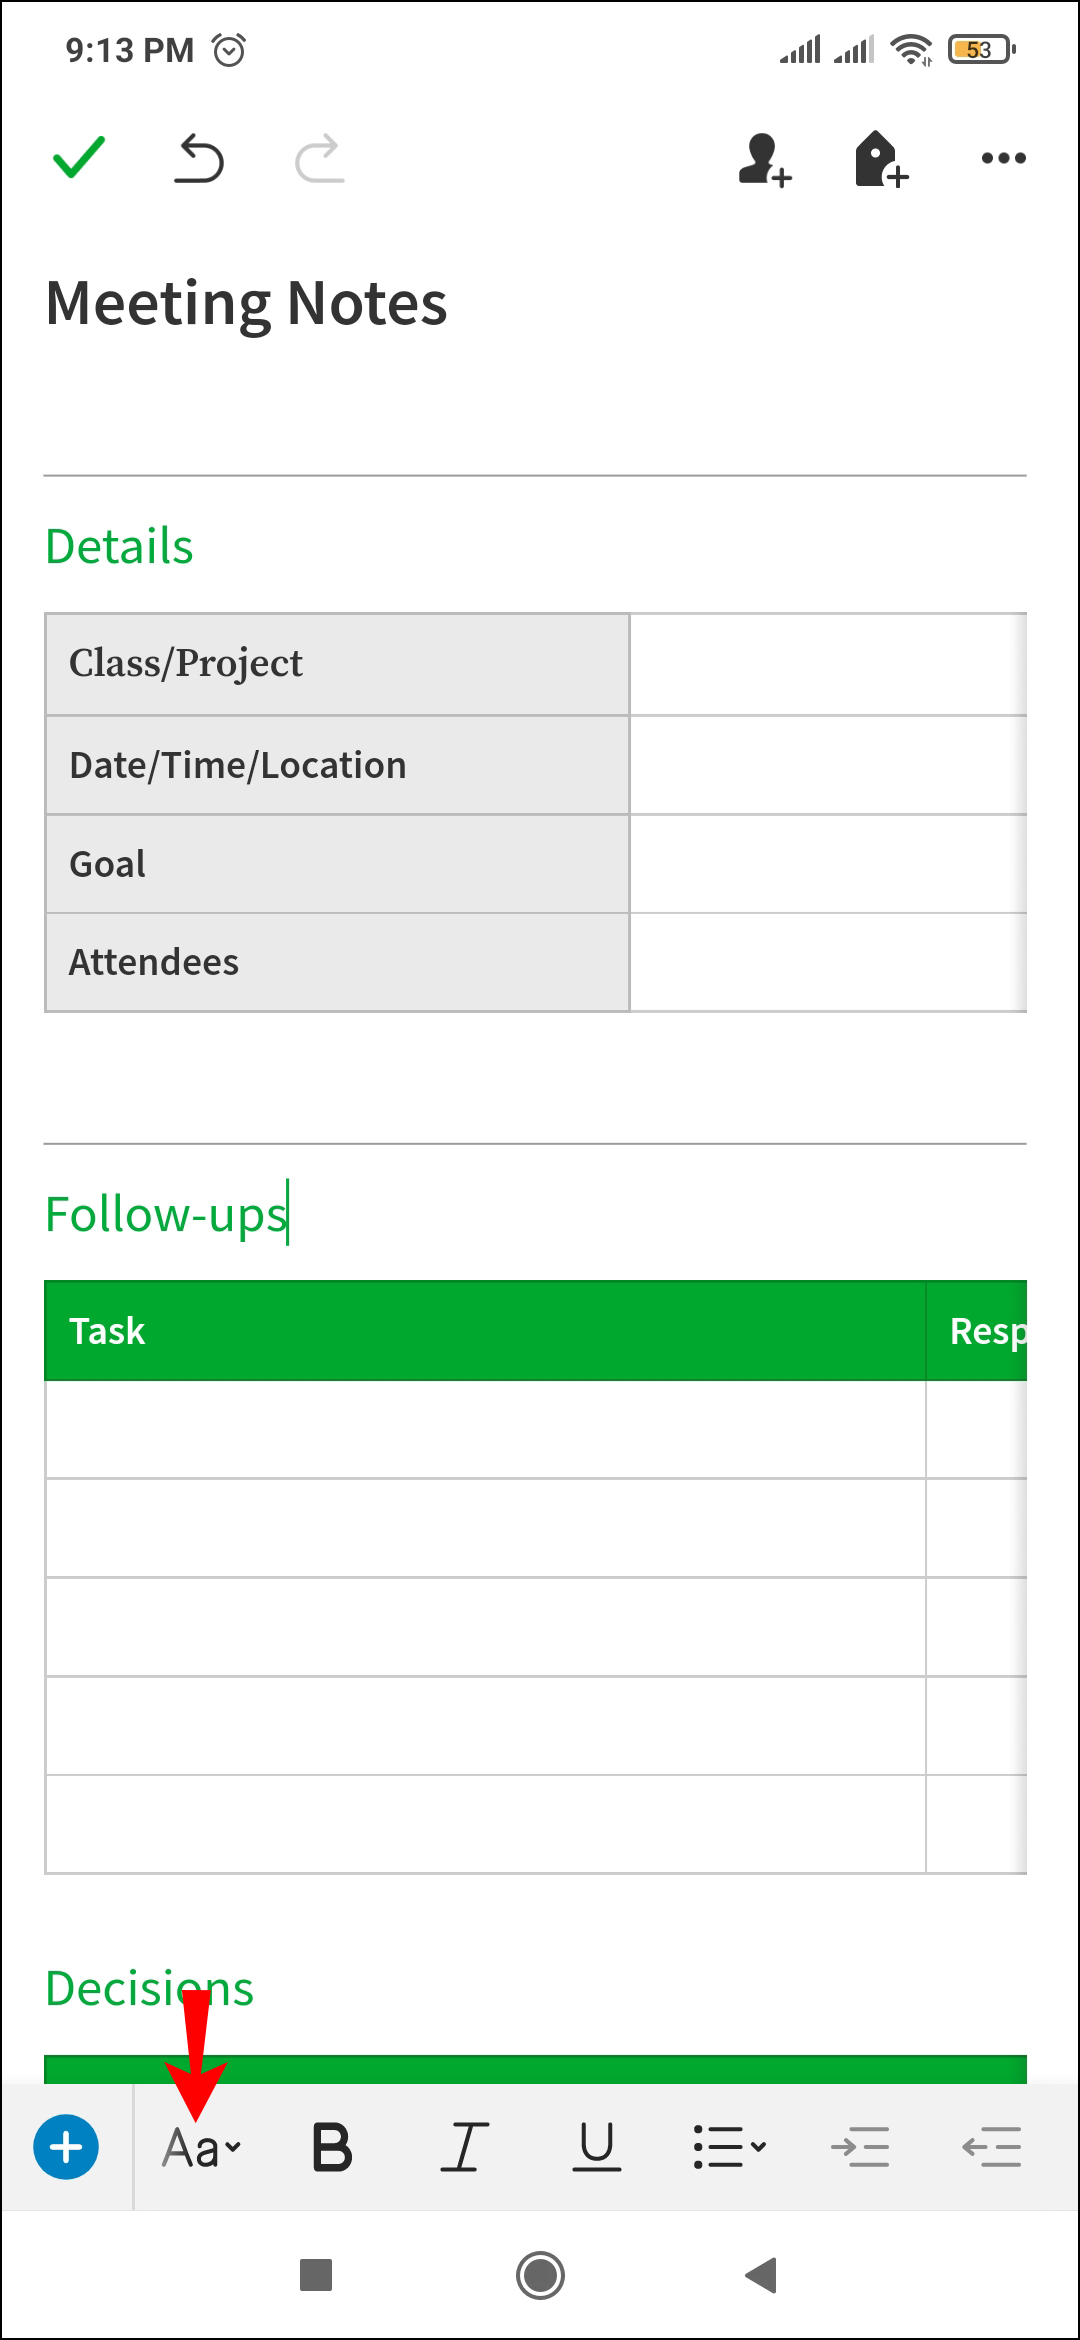The width and height of the screenshot is (1080, 2340).
Task: Tap the green checkmark to save note
Action: (x=78, y=157)
